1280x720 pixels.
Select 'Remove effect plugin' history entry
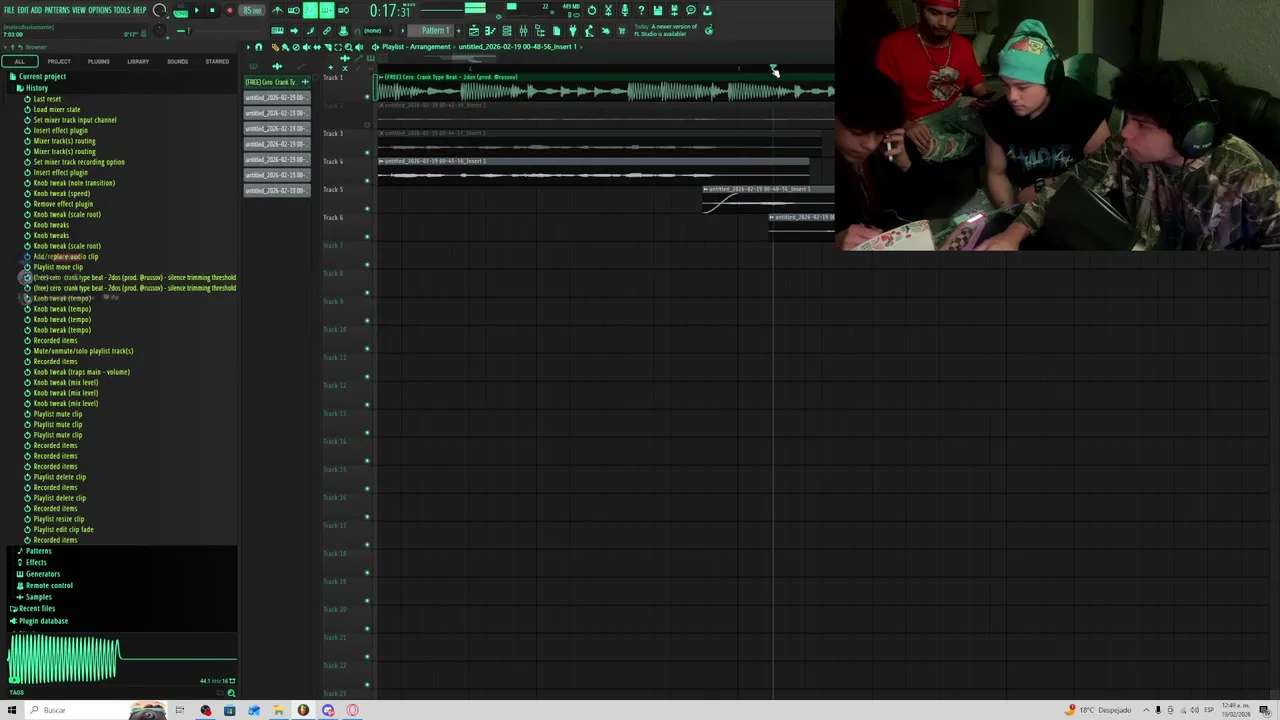[63, 204]
